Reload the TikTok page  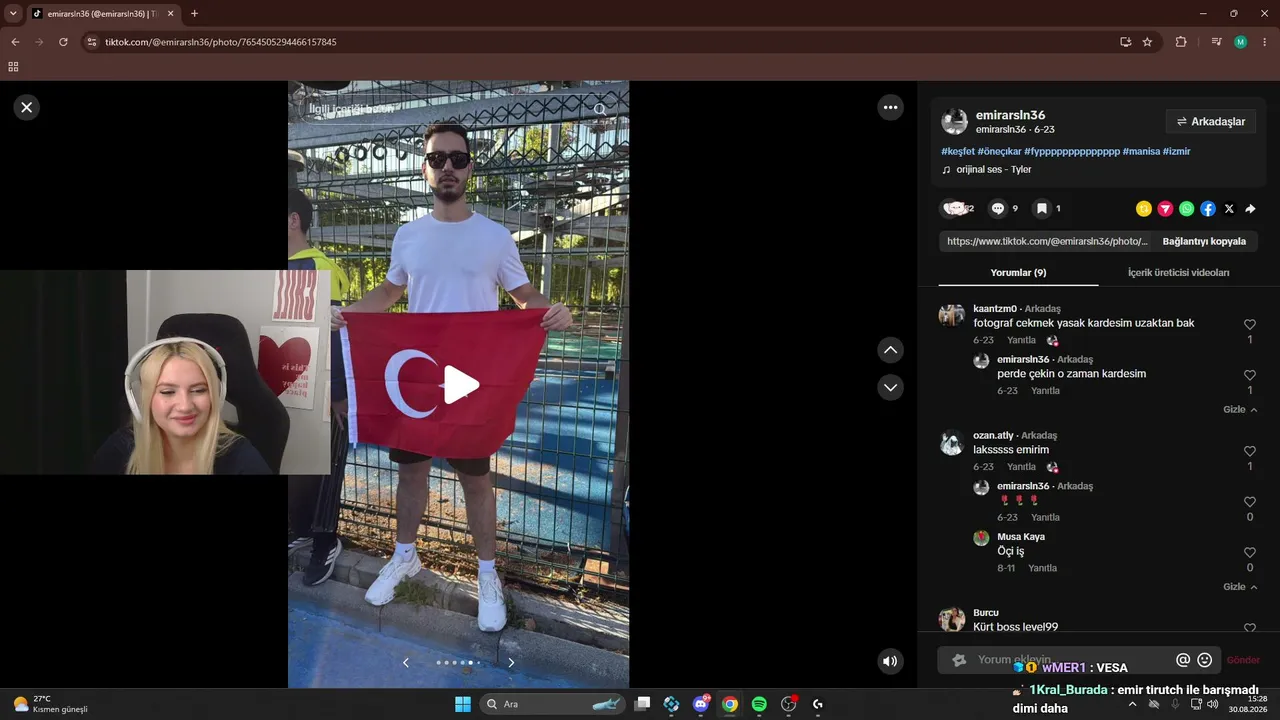click(x=63, y=42)
